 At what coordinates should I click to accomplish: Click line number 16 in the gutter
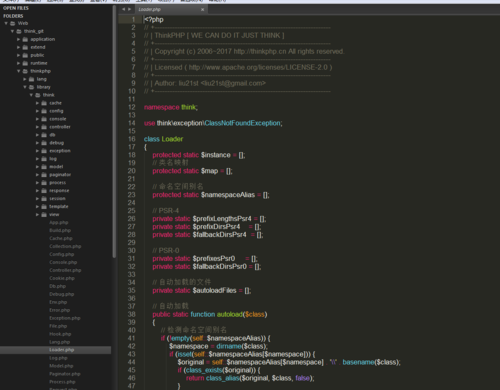(132, 139)
